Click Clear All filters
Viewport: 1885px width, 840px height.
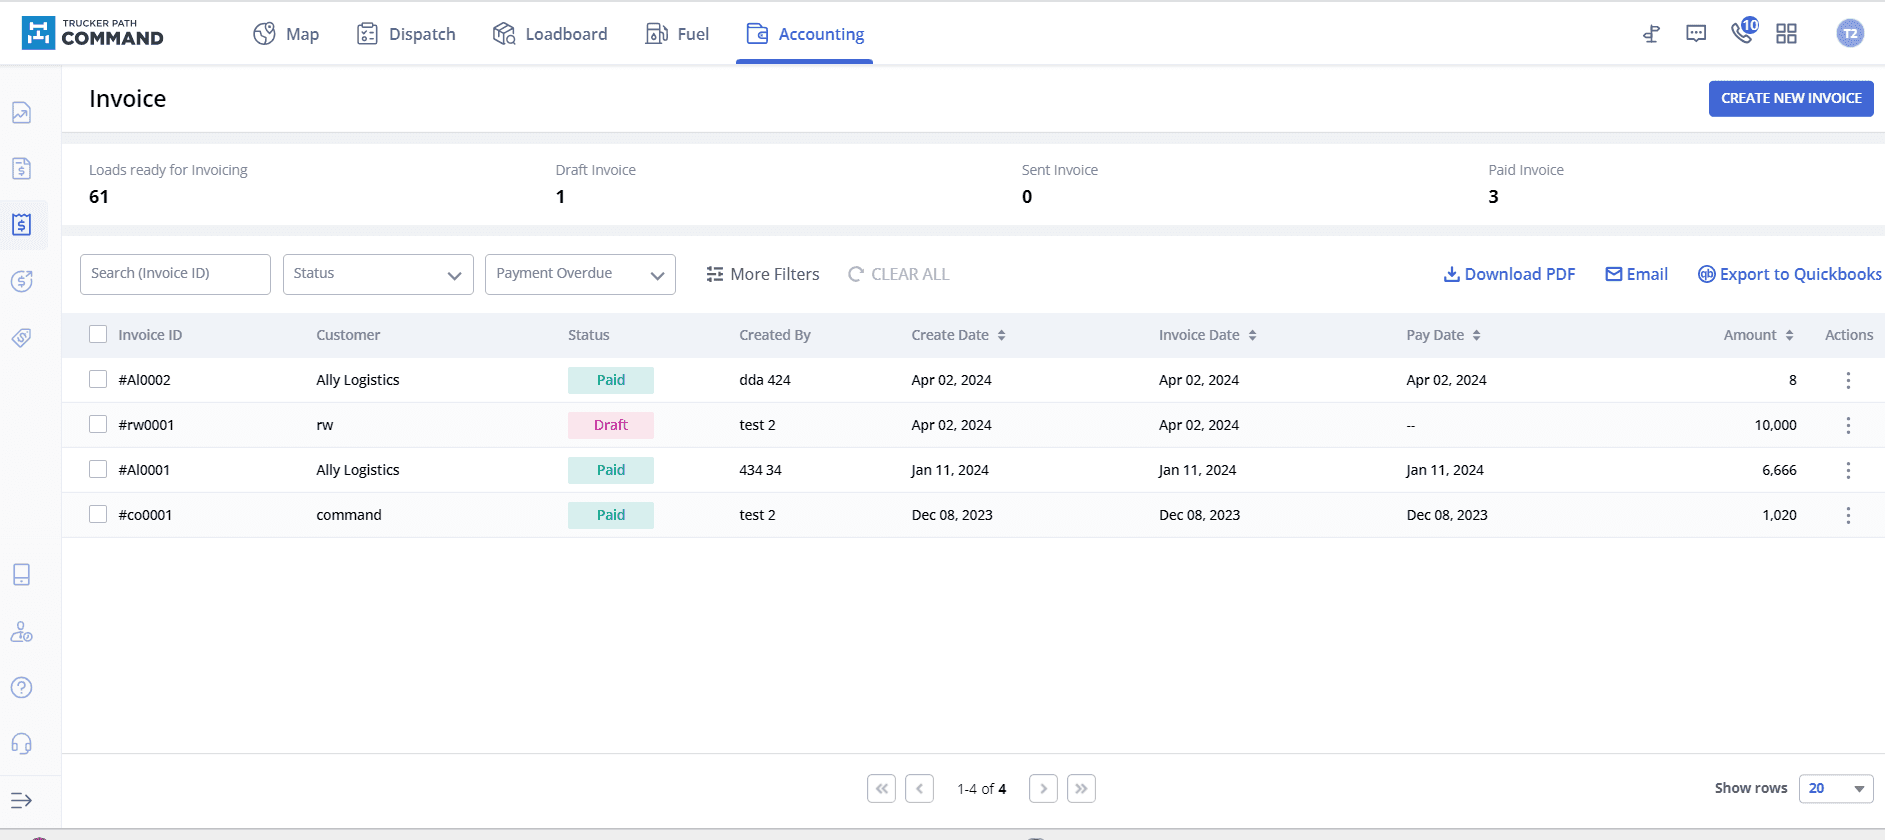[899, 274]
